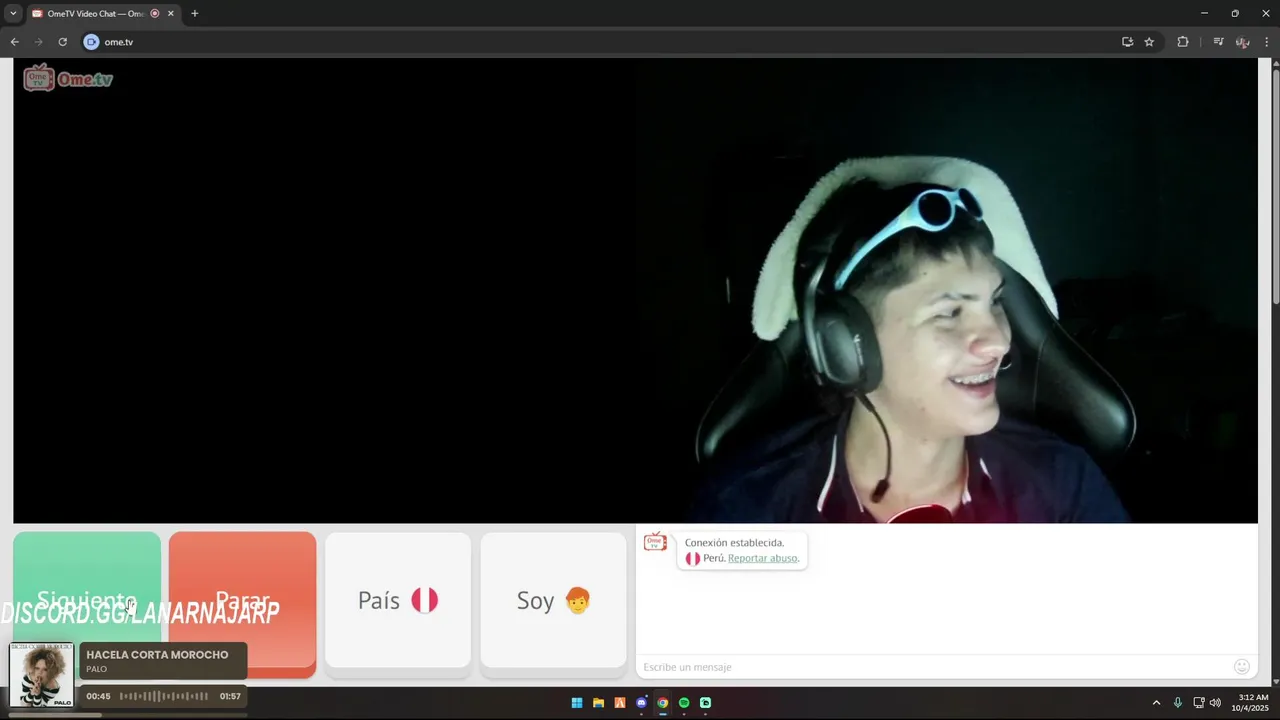Switch to Chrome in the taskbar
This screenshot has height=720, width=1280.
[x=662, y=703]
